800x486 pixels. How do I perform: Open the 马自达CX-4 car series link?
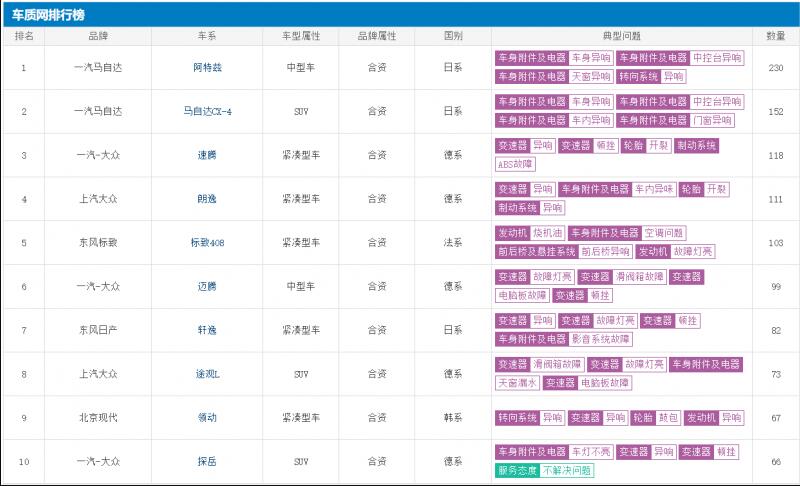[x=207, y=111]
